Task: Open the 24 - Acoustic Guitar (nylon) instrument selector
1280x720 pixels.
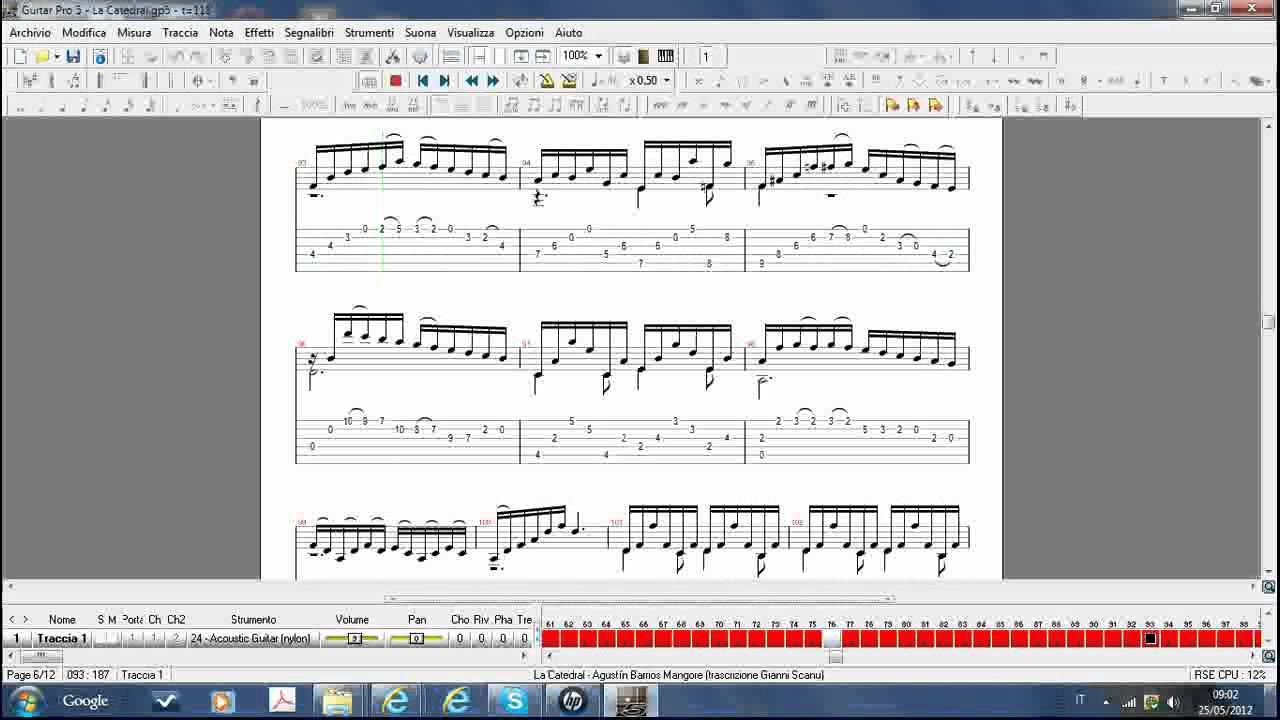Action: pos(251,638)
